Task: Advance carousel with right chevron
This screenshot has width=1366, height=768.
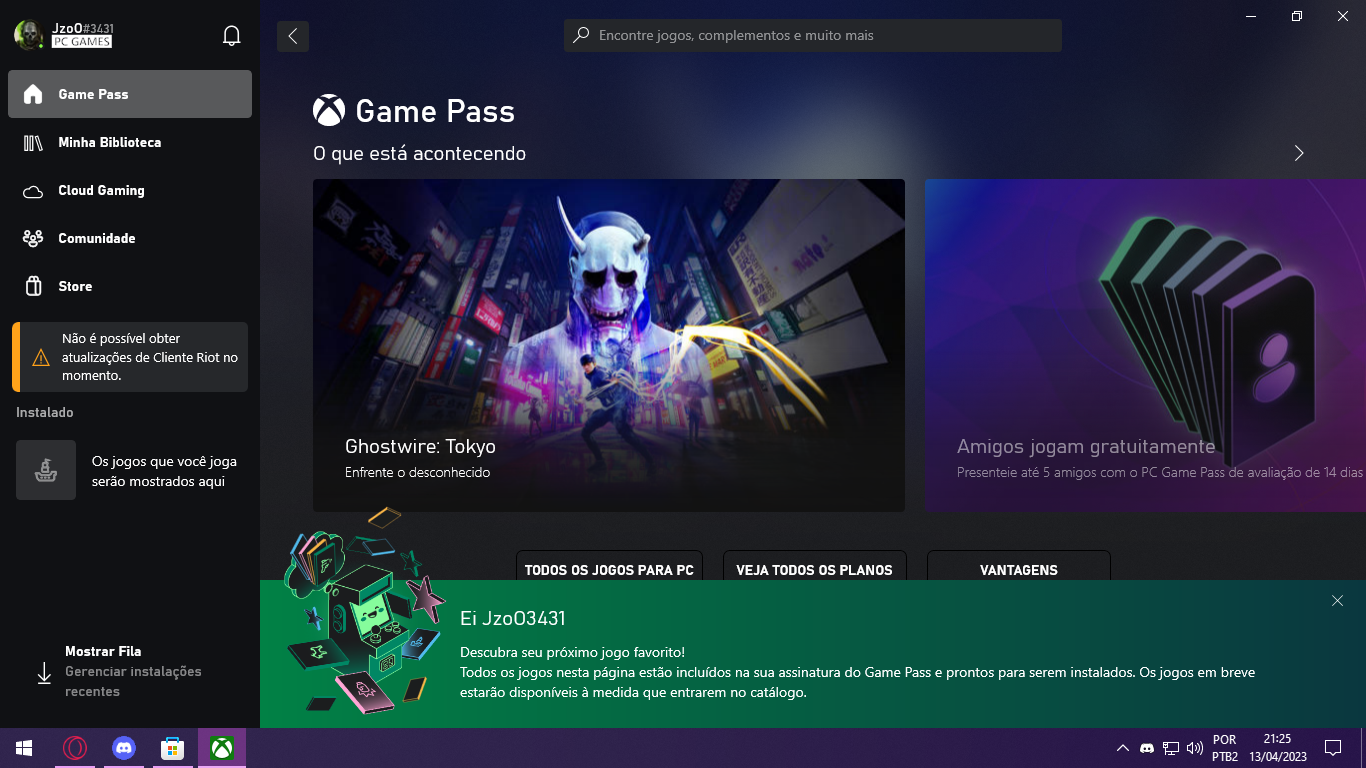Action: pyautogui.click(x=1299, y=153)
